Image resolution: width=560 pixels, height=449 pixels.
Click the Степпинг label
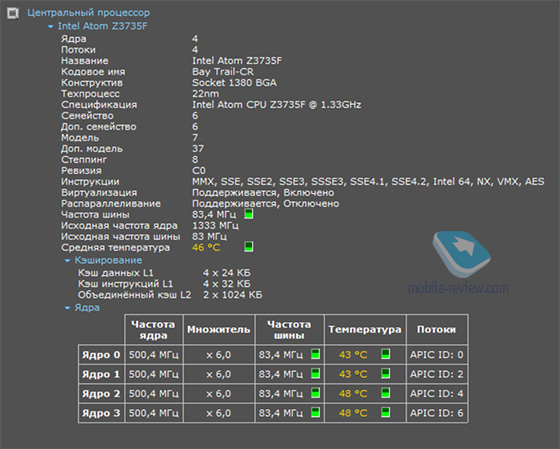point(84,160)
